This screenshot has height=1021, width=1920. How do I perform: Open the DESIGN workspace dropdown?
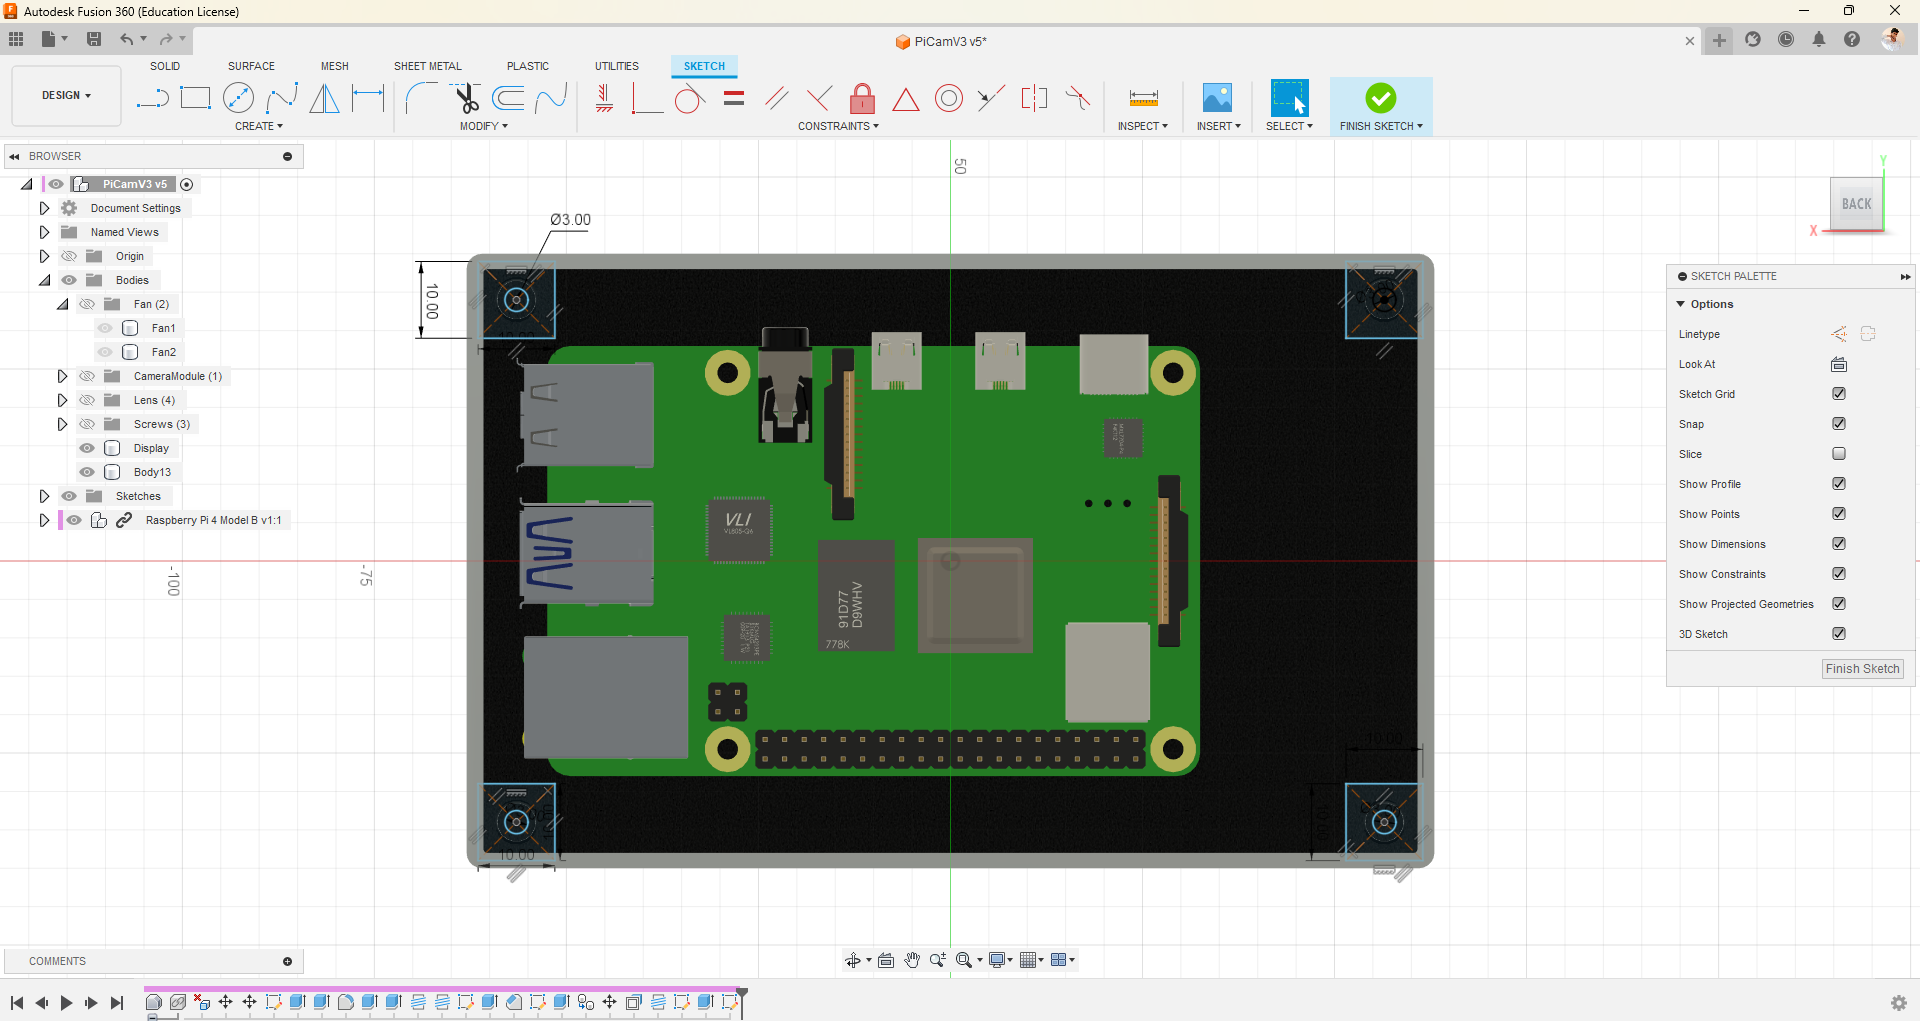(x=66, y=96)
